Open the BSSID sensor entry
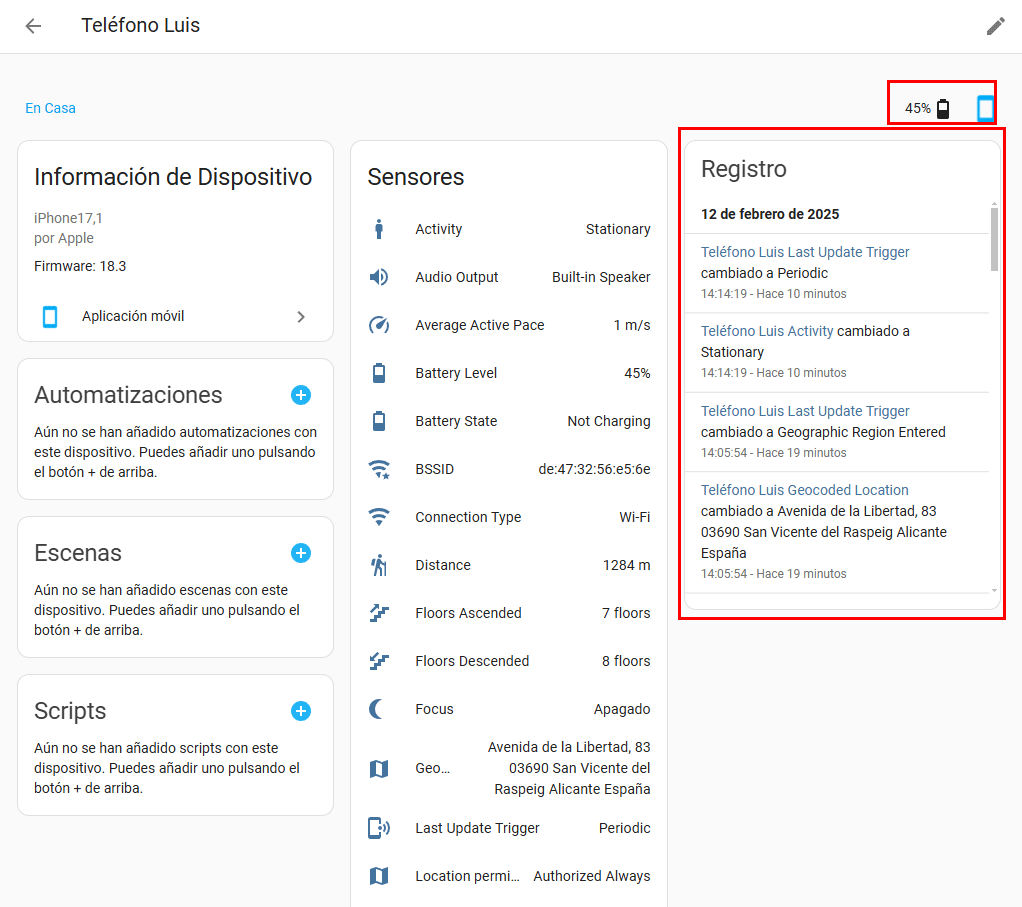This screenshot has height=907, width=1022. click(508, 469)
